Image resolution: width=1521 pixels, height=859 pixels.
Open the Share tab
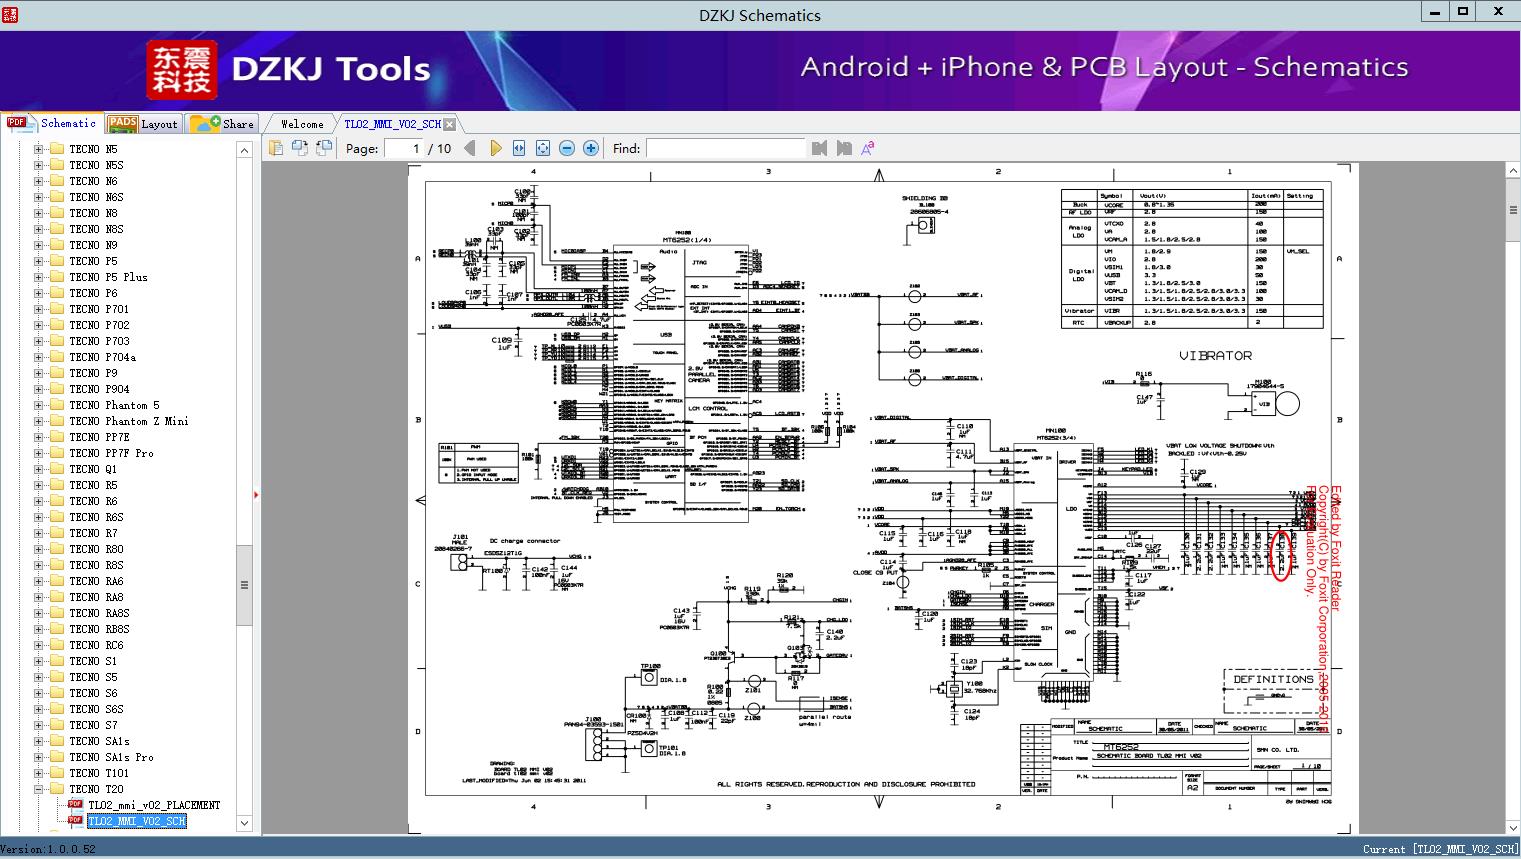[222, 124]
